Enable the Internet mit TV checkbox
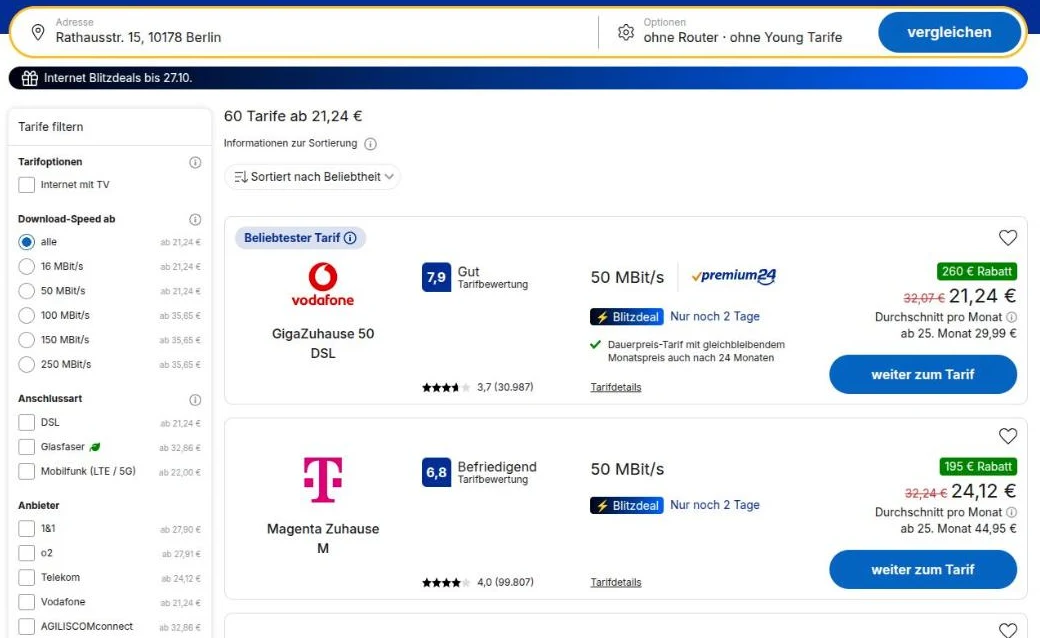Screen dimensions: 1040x638 27,185
